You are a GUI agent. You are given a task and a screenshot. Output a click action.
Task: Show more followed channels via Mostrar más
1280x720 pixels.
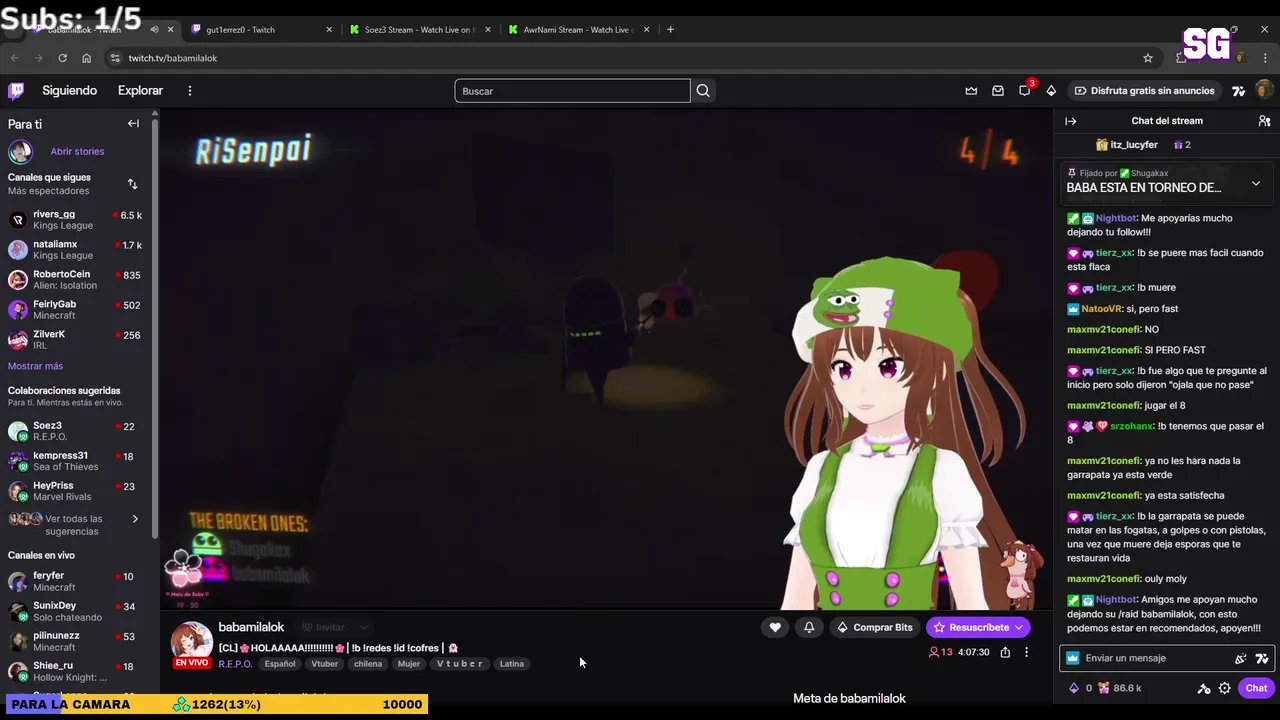35,366
